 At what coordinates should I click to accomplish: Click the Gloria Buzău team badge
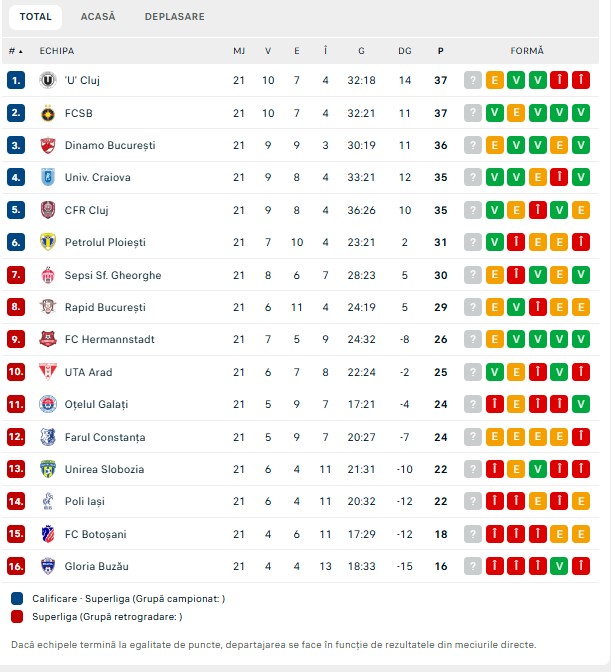tap(47, 566)
